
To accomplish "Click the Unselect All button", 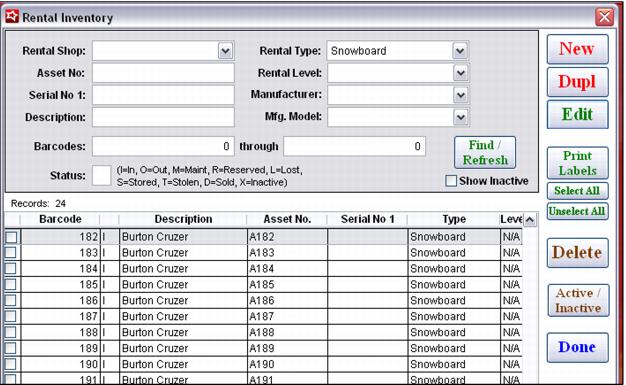I will pyautogui.click(x=577, y=211).
